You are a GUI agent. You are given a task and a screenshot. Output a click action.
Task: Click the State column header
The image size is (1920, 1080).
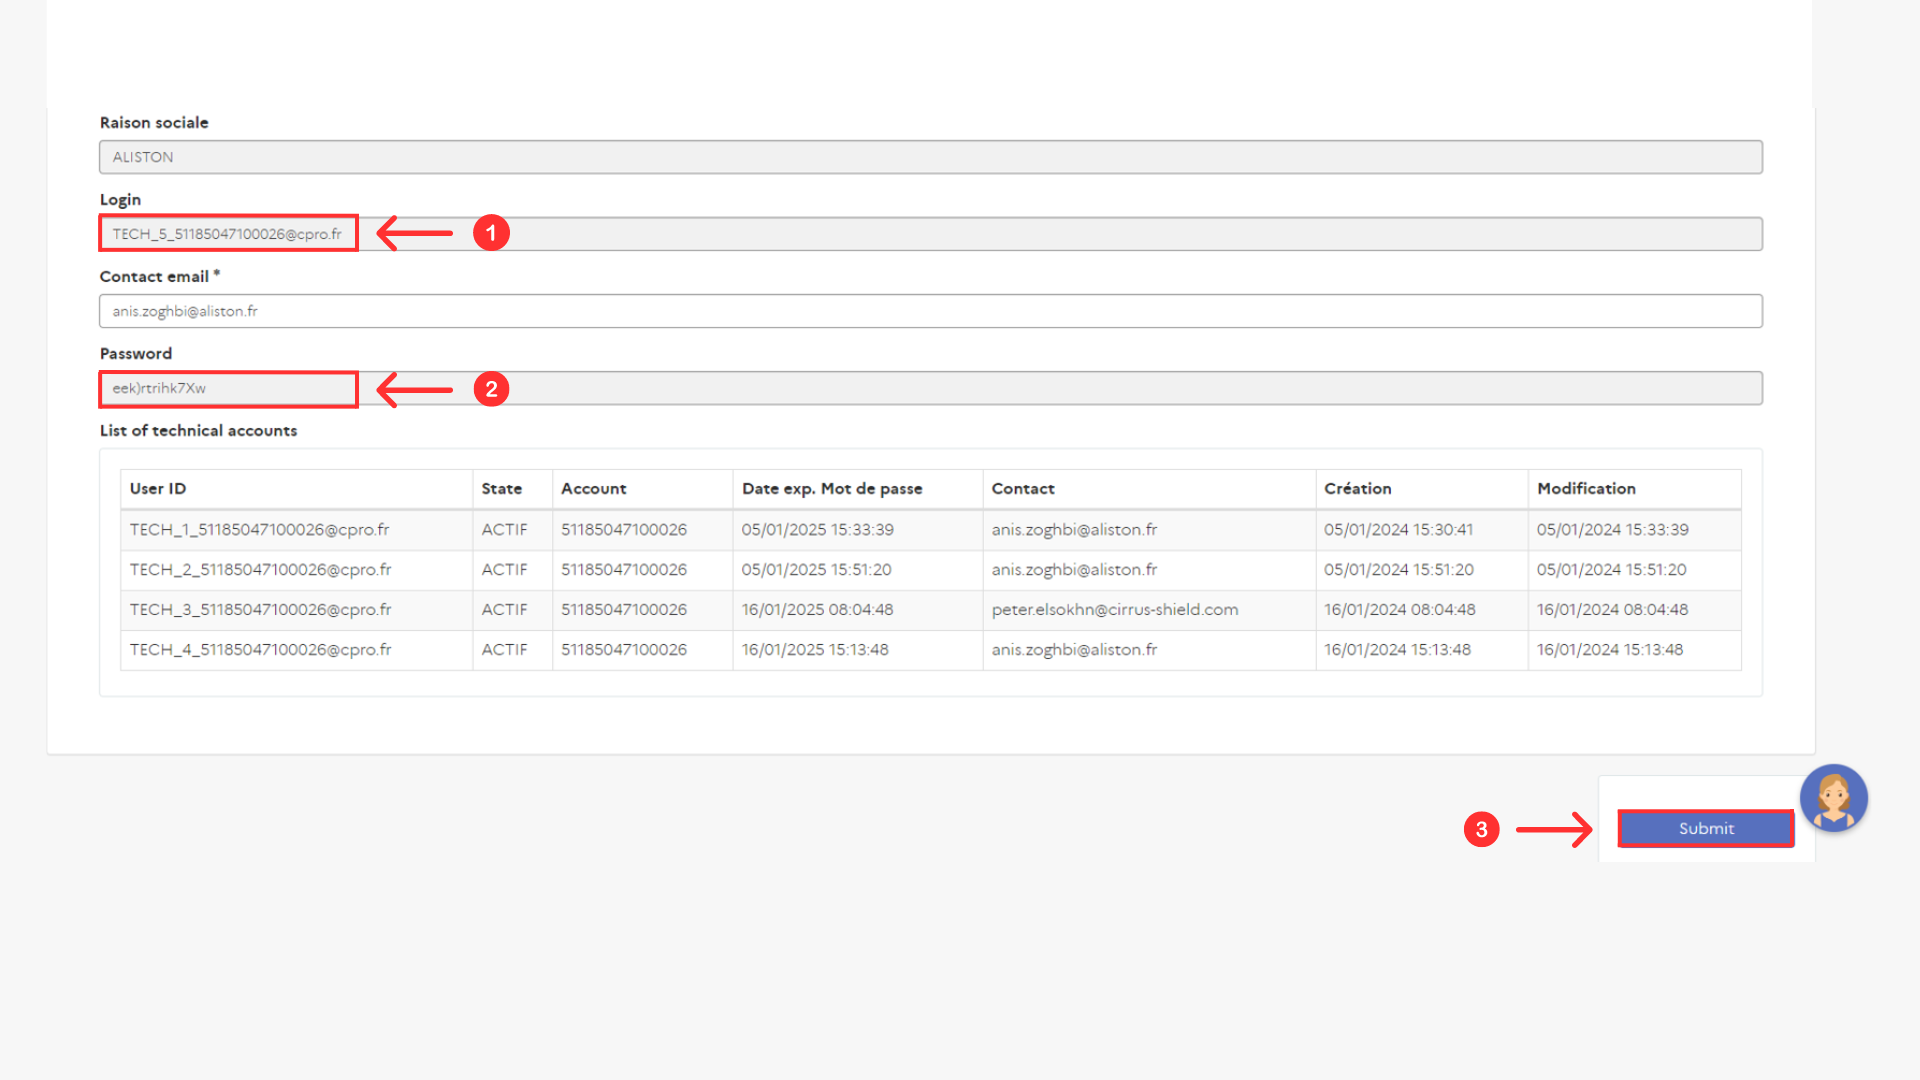click(x=501, y=489)
